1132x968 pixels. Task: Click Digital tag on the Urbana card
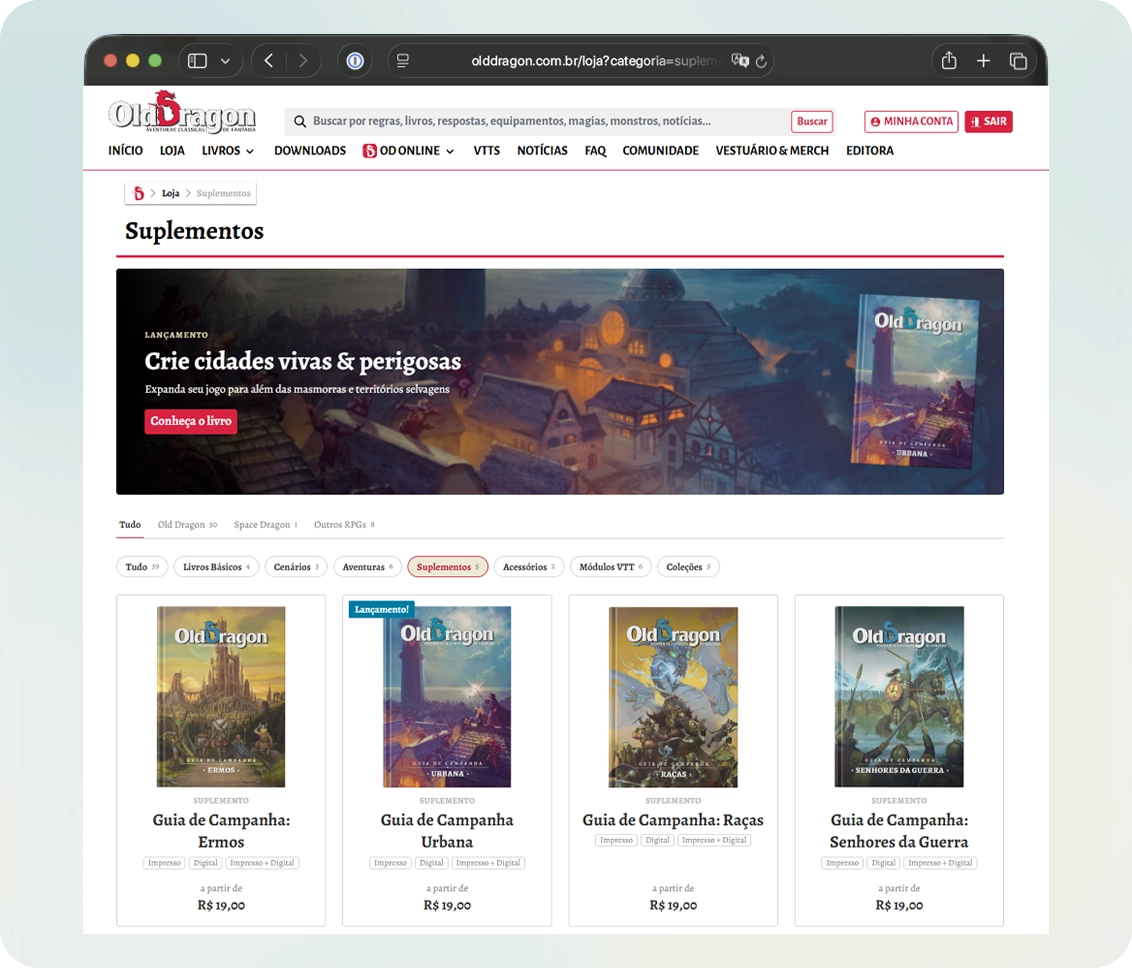[x=431, y=863]
